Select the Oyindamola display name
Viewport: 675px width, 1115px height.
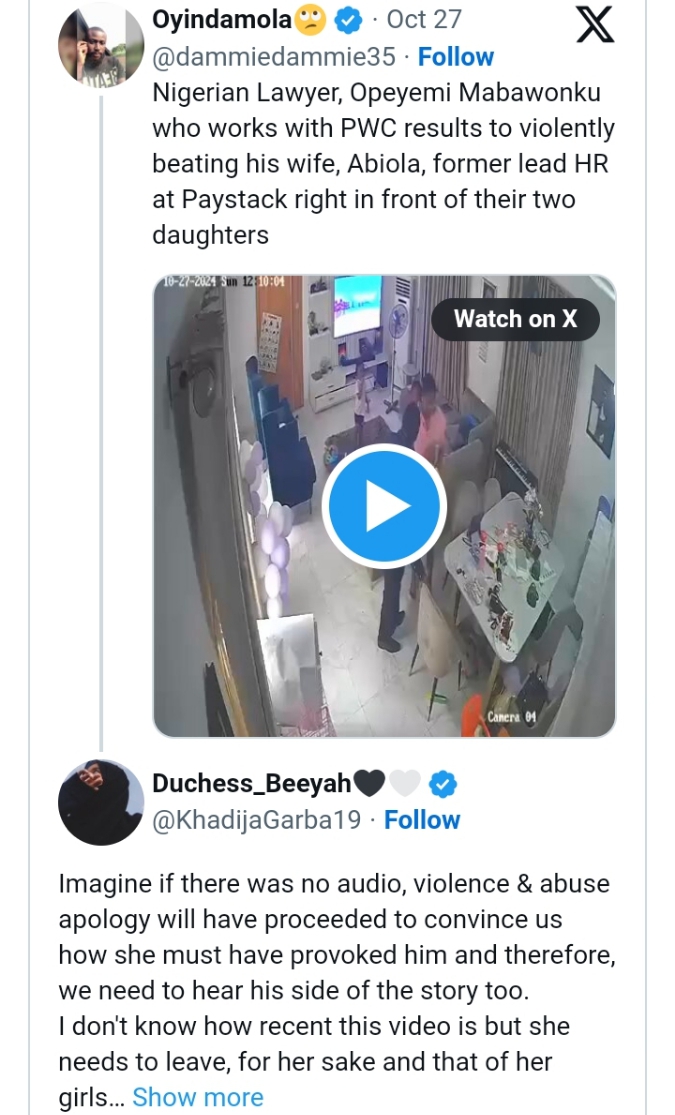click(221, 19)
